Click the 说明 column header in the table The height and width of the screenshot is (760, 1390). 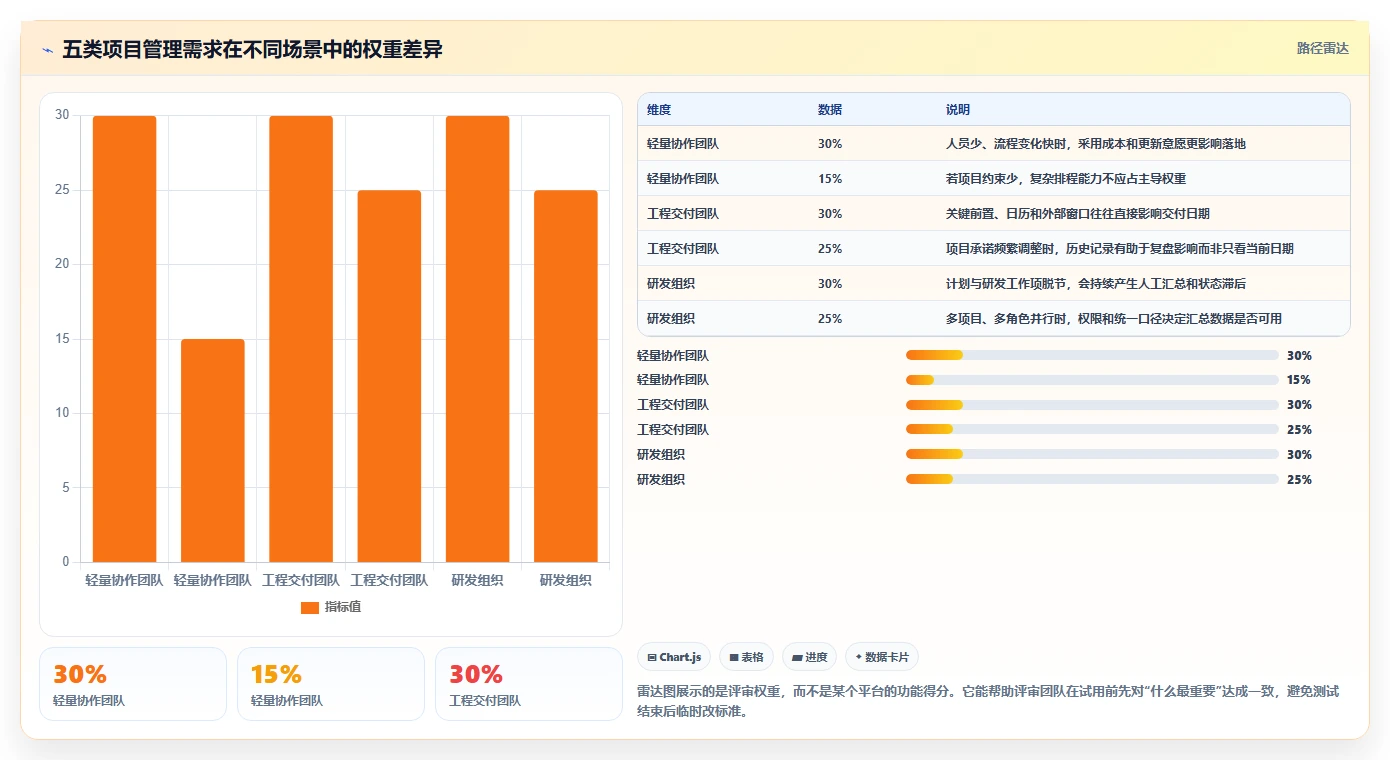pos(958,109)
